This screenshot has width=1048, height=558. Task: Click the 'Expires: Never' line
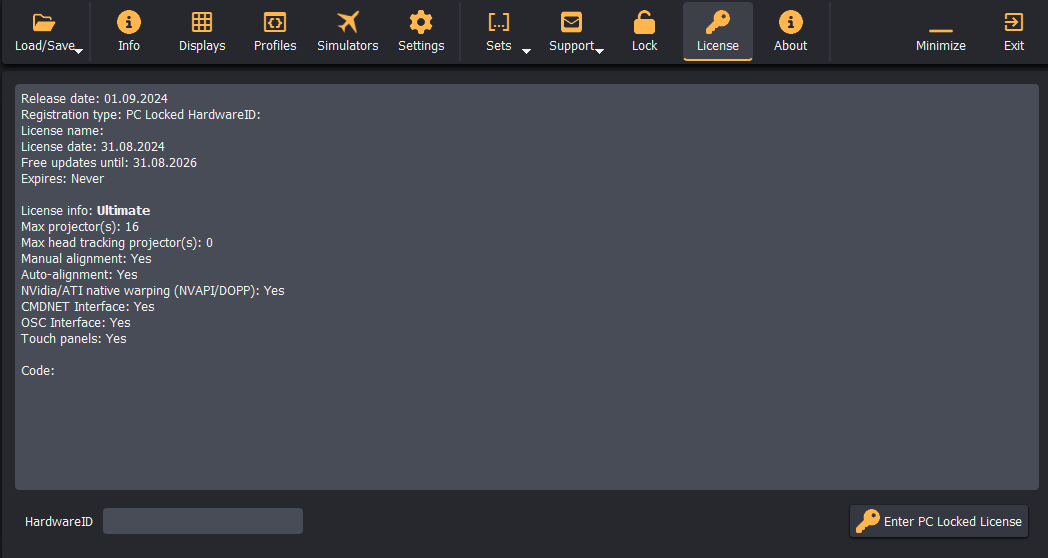[62, 178]
